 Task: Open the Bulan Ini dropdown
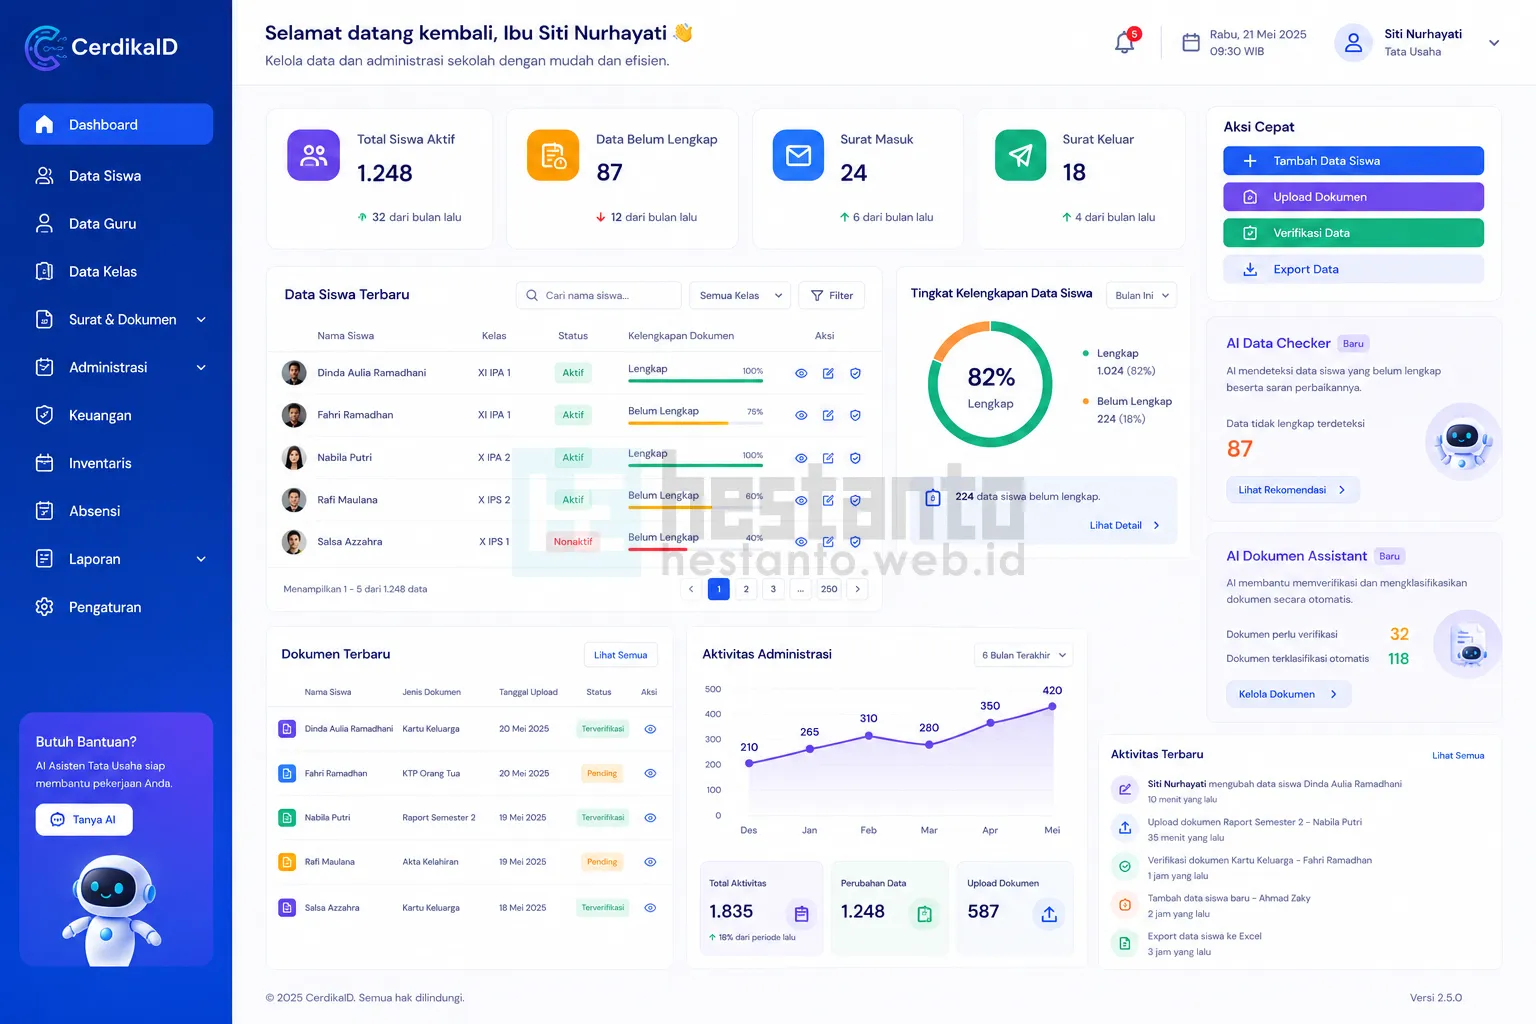tap(1141, 295)
